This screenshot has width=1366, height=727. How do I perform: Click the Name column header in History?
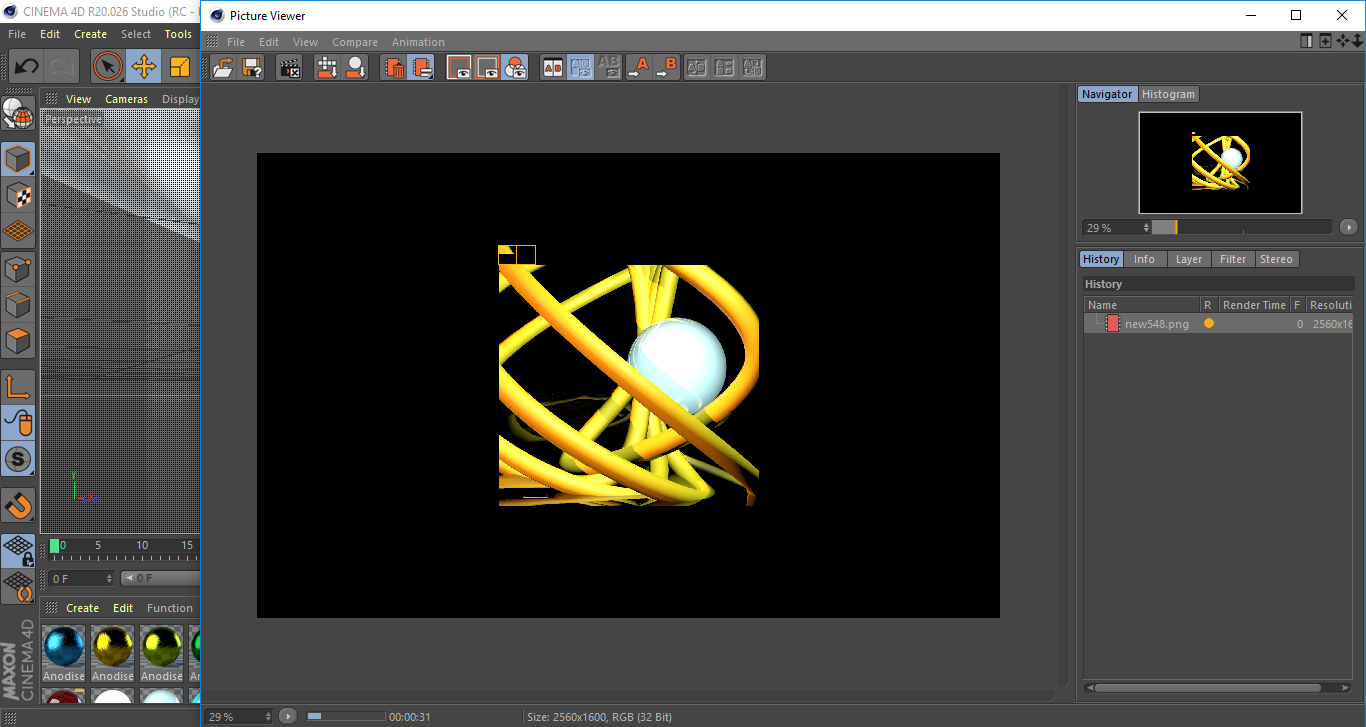pyautogui.click(x=1142, y=305)
